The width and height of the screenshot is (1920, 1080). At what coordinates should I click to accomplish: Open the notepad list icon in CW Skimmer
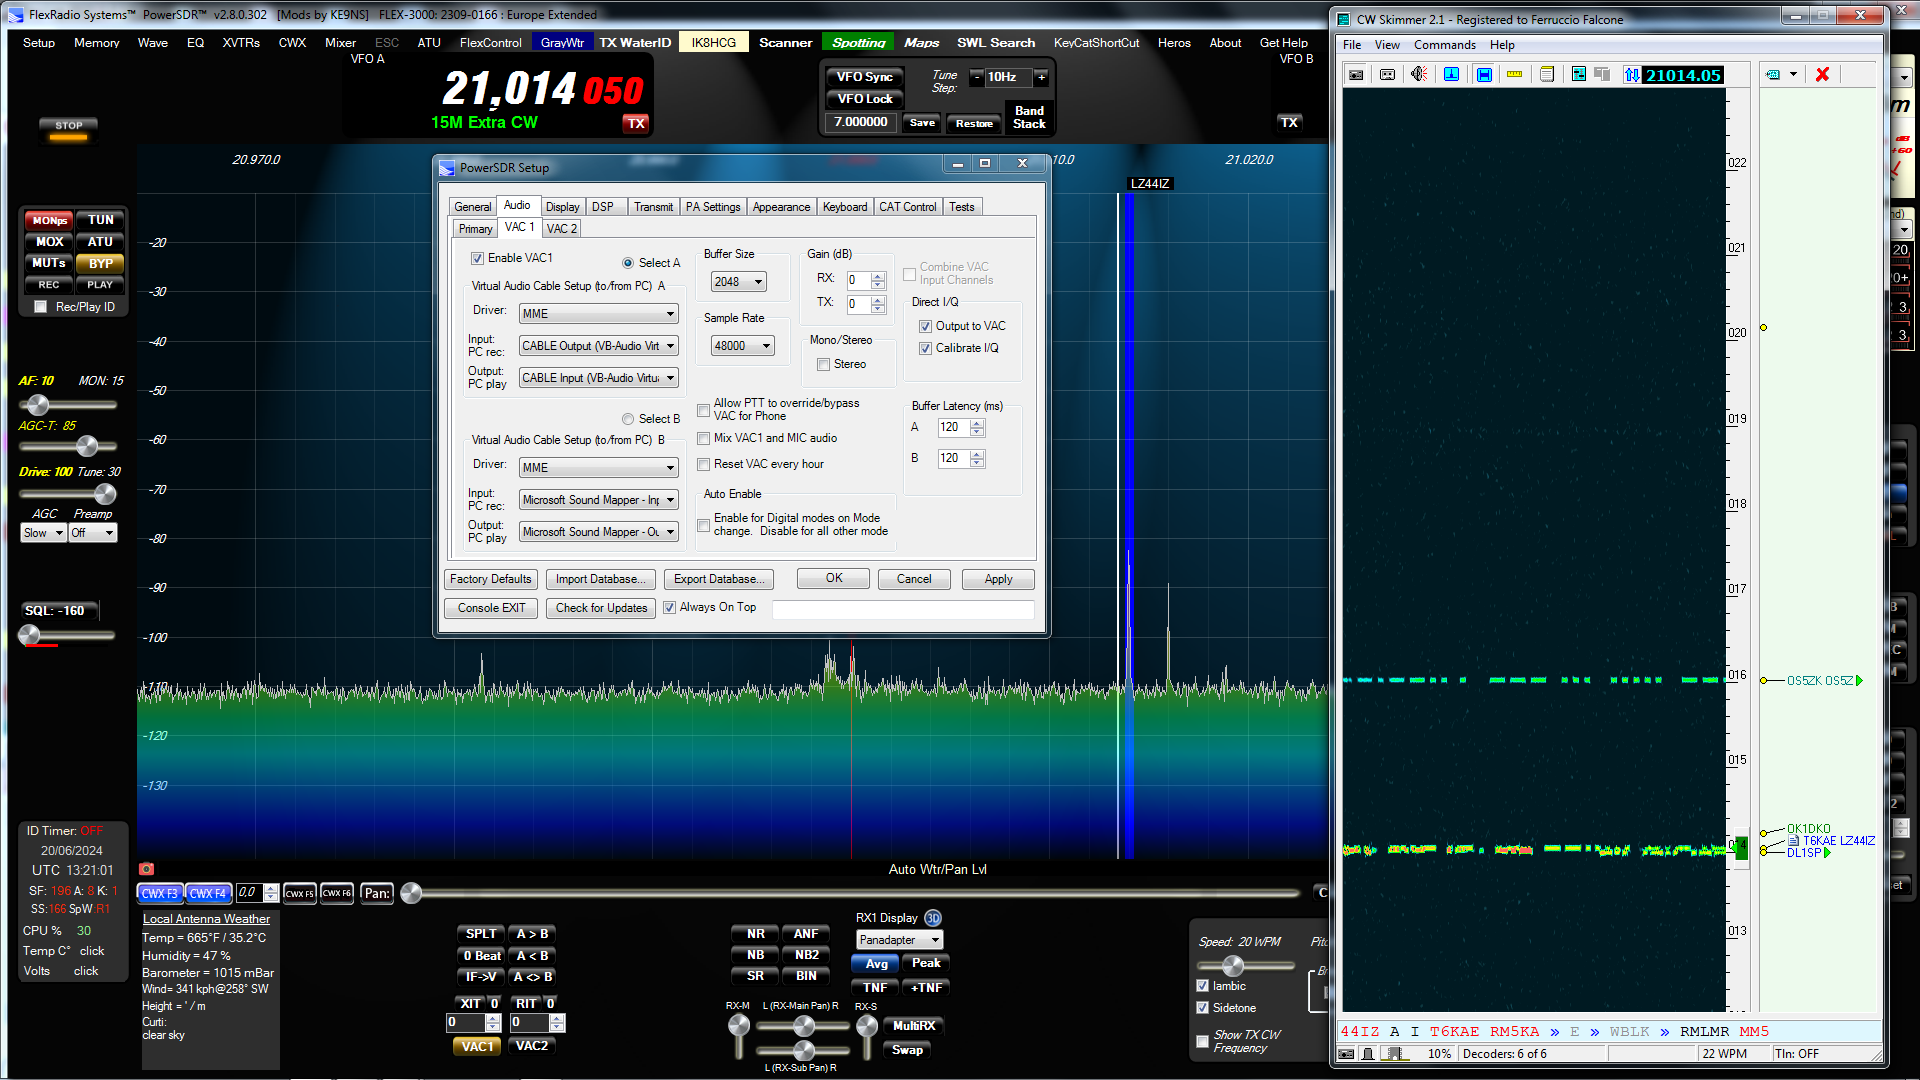1547,75
